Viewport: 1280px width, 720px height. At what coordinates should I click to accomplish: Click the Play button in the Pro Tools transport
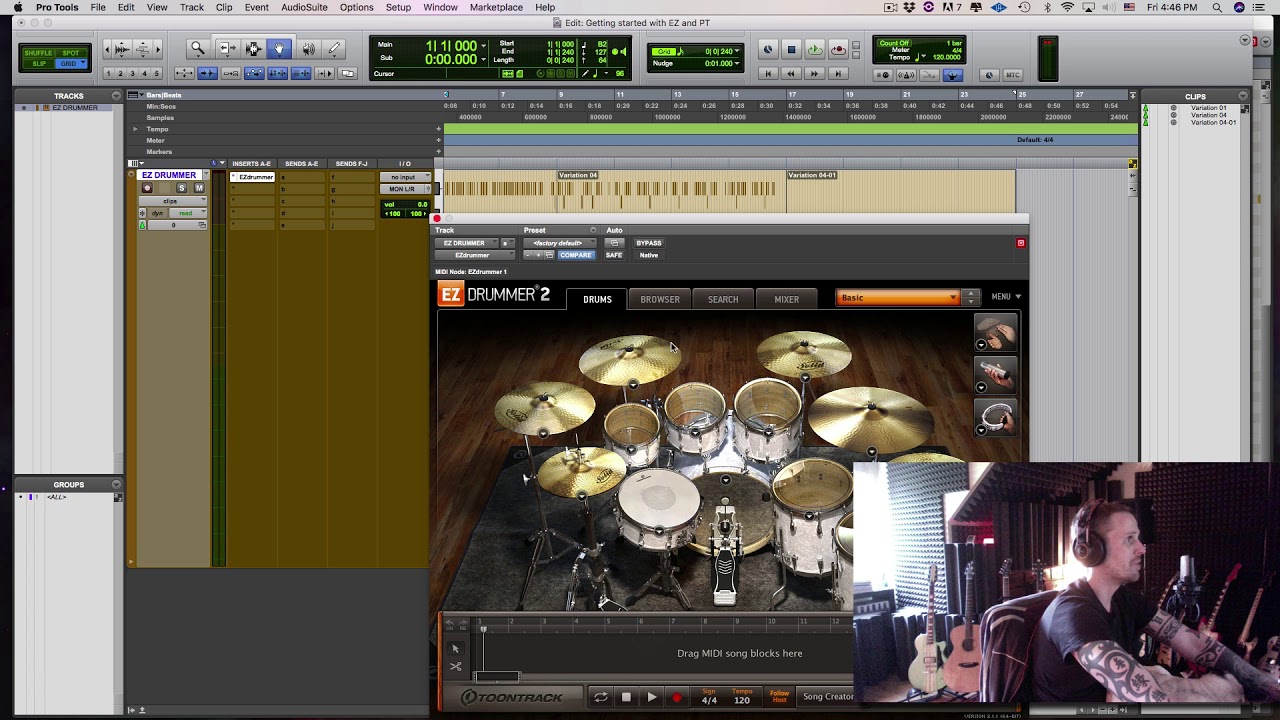[x=815, y=50]
